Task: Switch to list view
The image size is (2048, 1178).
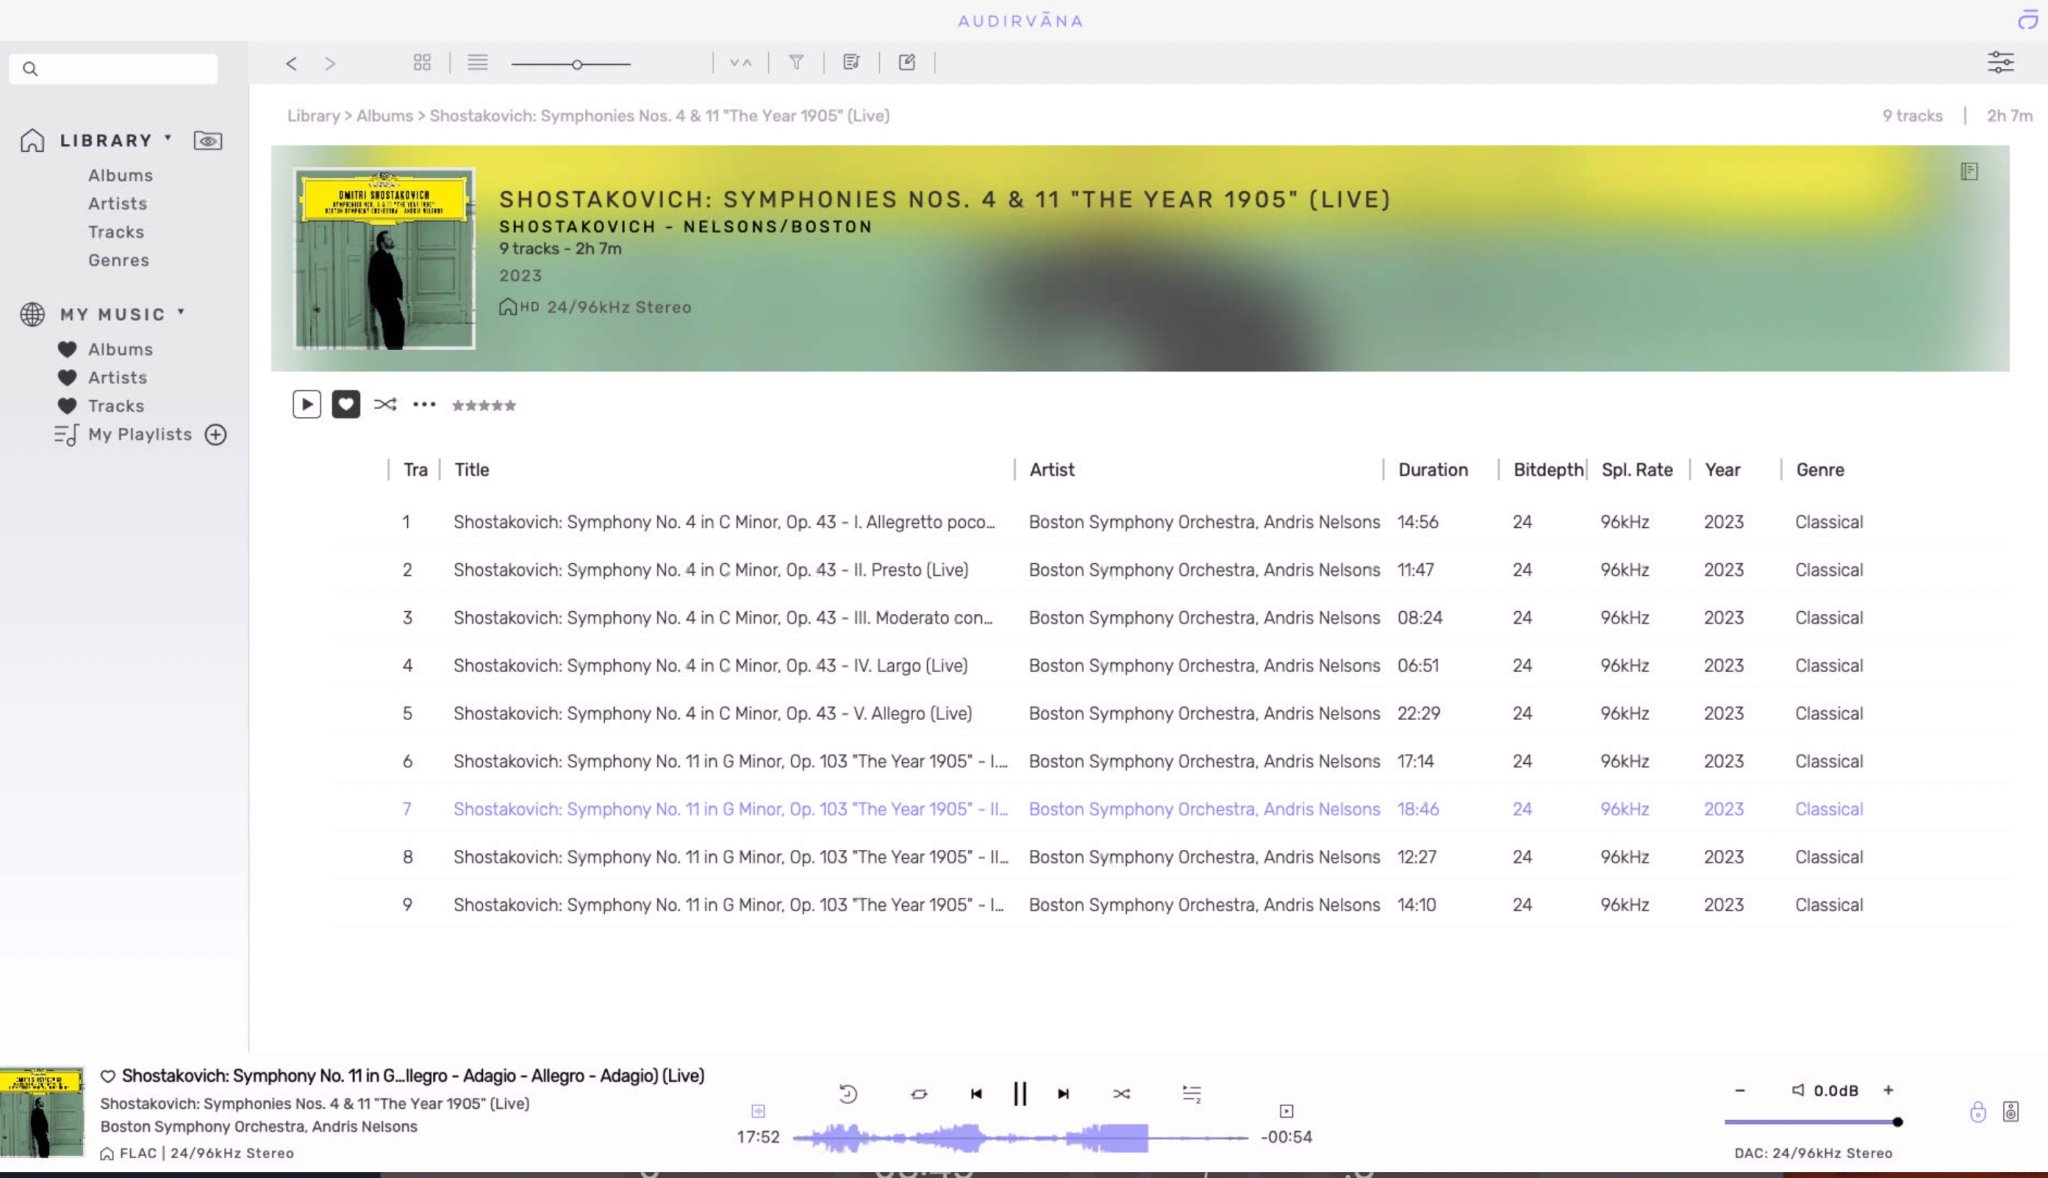Action: 478,63
